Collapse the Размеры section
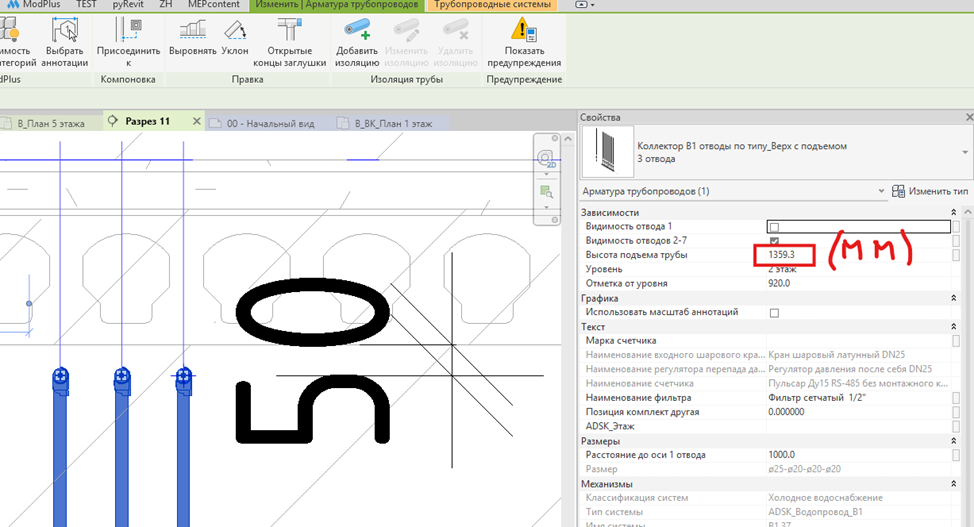Image resolution: width=974 pixels, height=527 pixels. pyautogui.click(x=954, y=441)
